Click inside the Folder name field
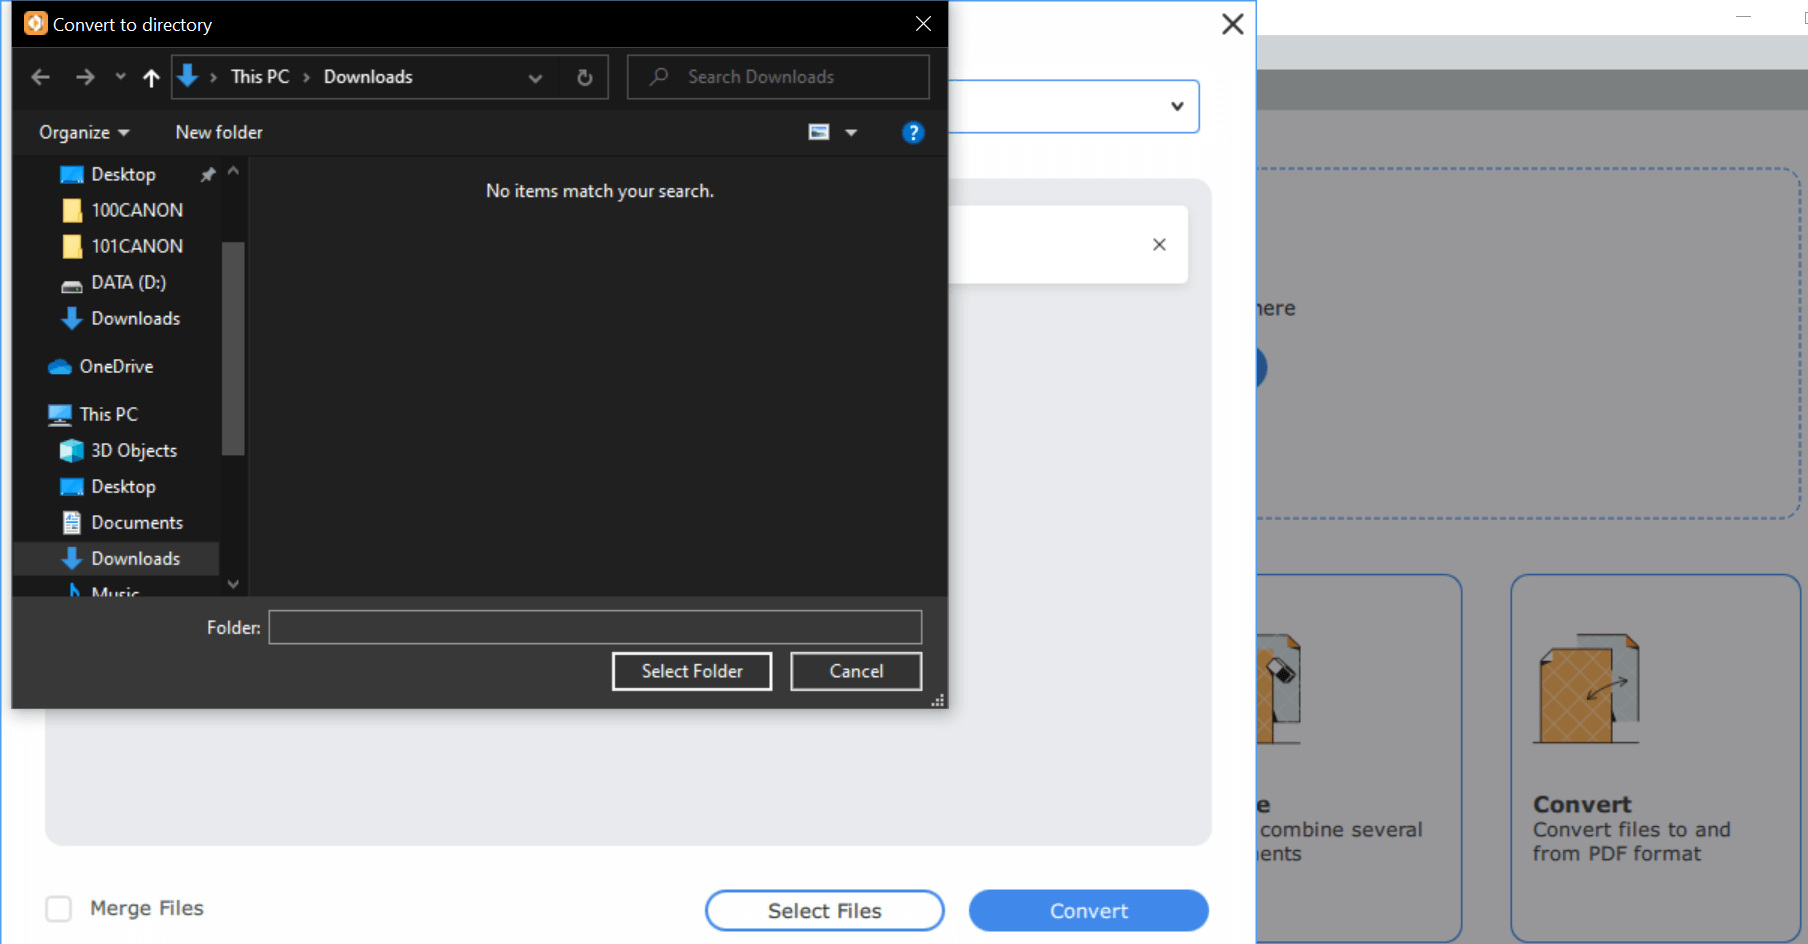 pyautogui.click(x=594, y=627)
